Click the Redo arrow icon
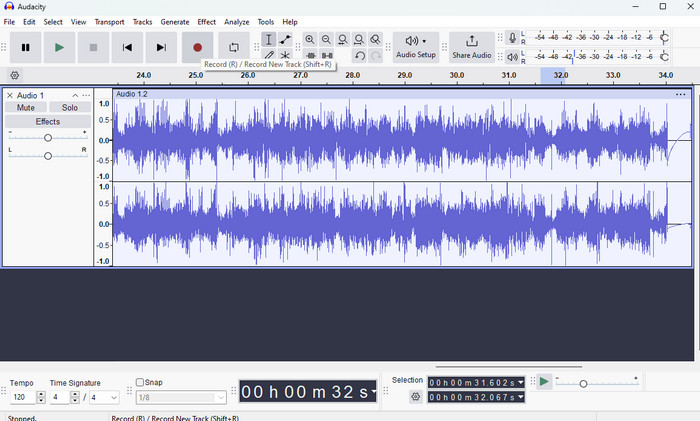Screen dimensions: 700x421 (x=376, y=56)
